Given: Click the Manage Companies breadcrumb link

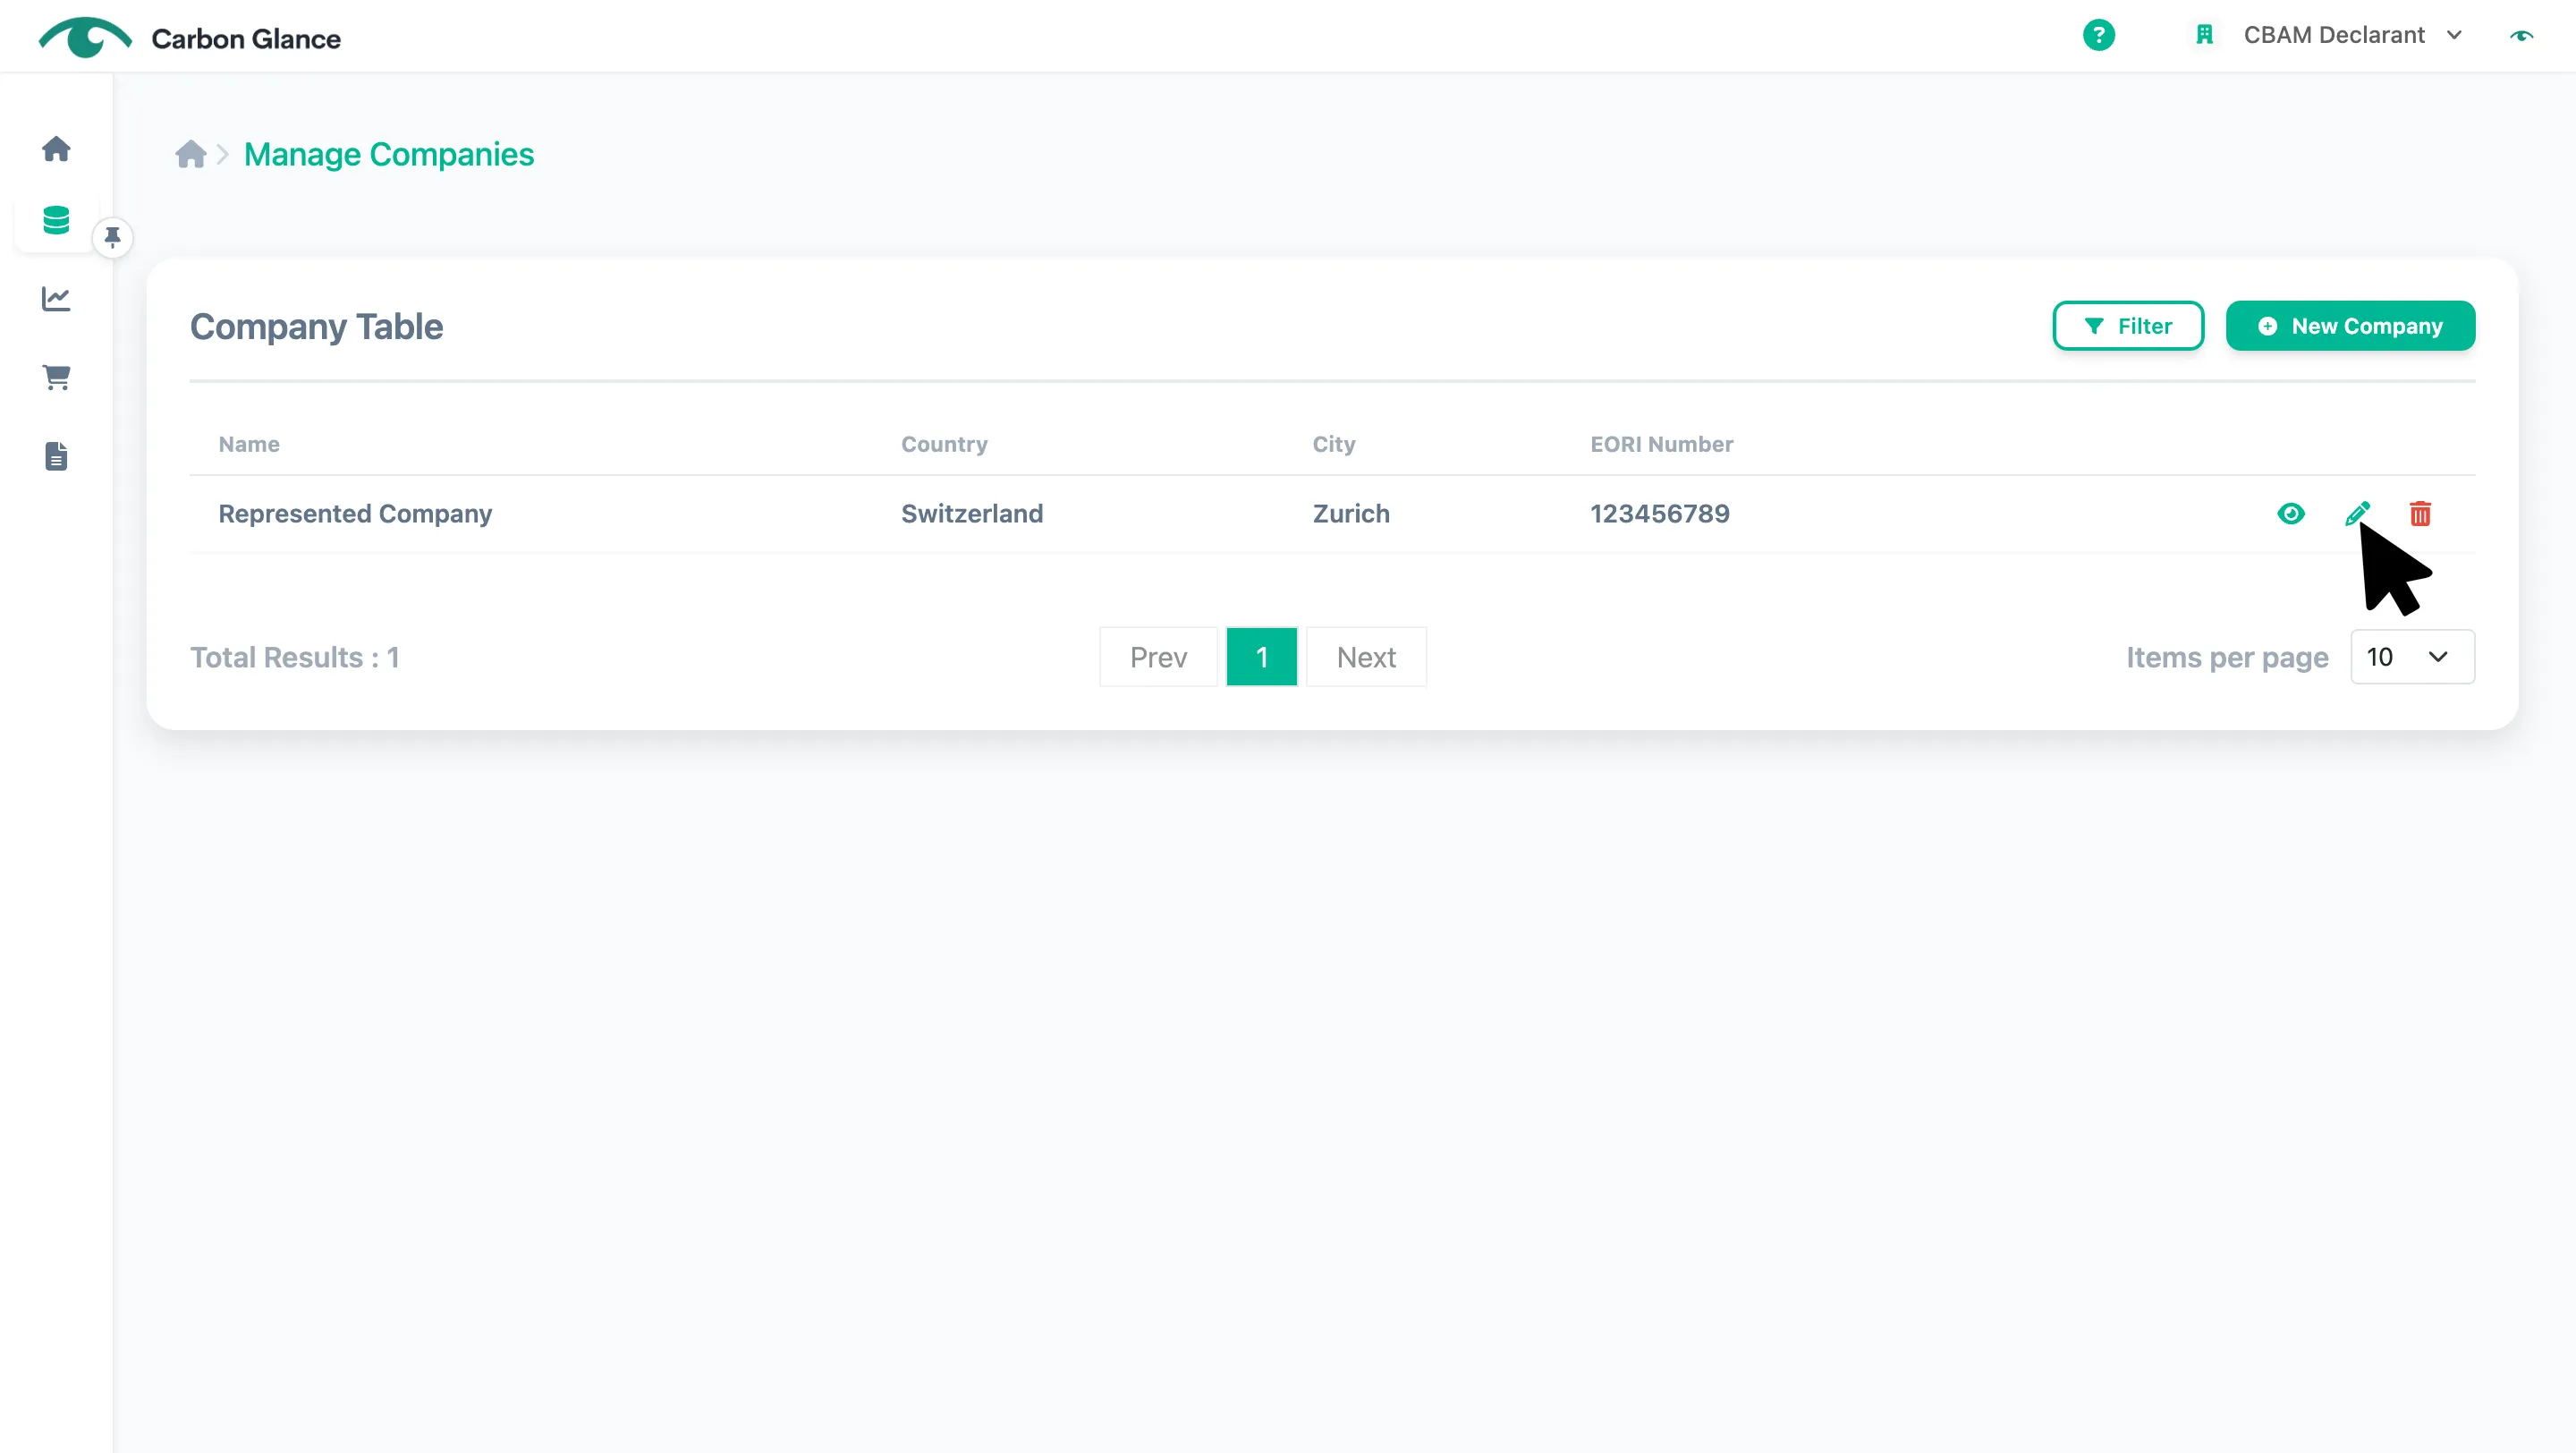Looking at the screenshot, I should pos(389,154).
